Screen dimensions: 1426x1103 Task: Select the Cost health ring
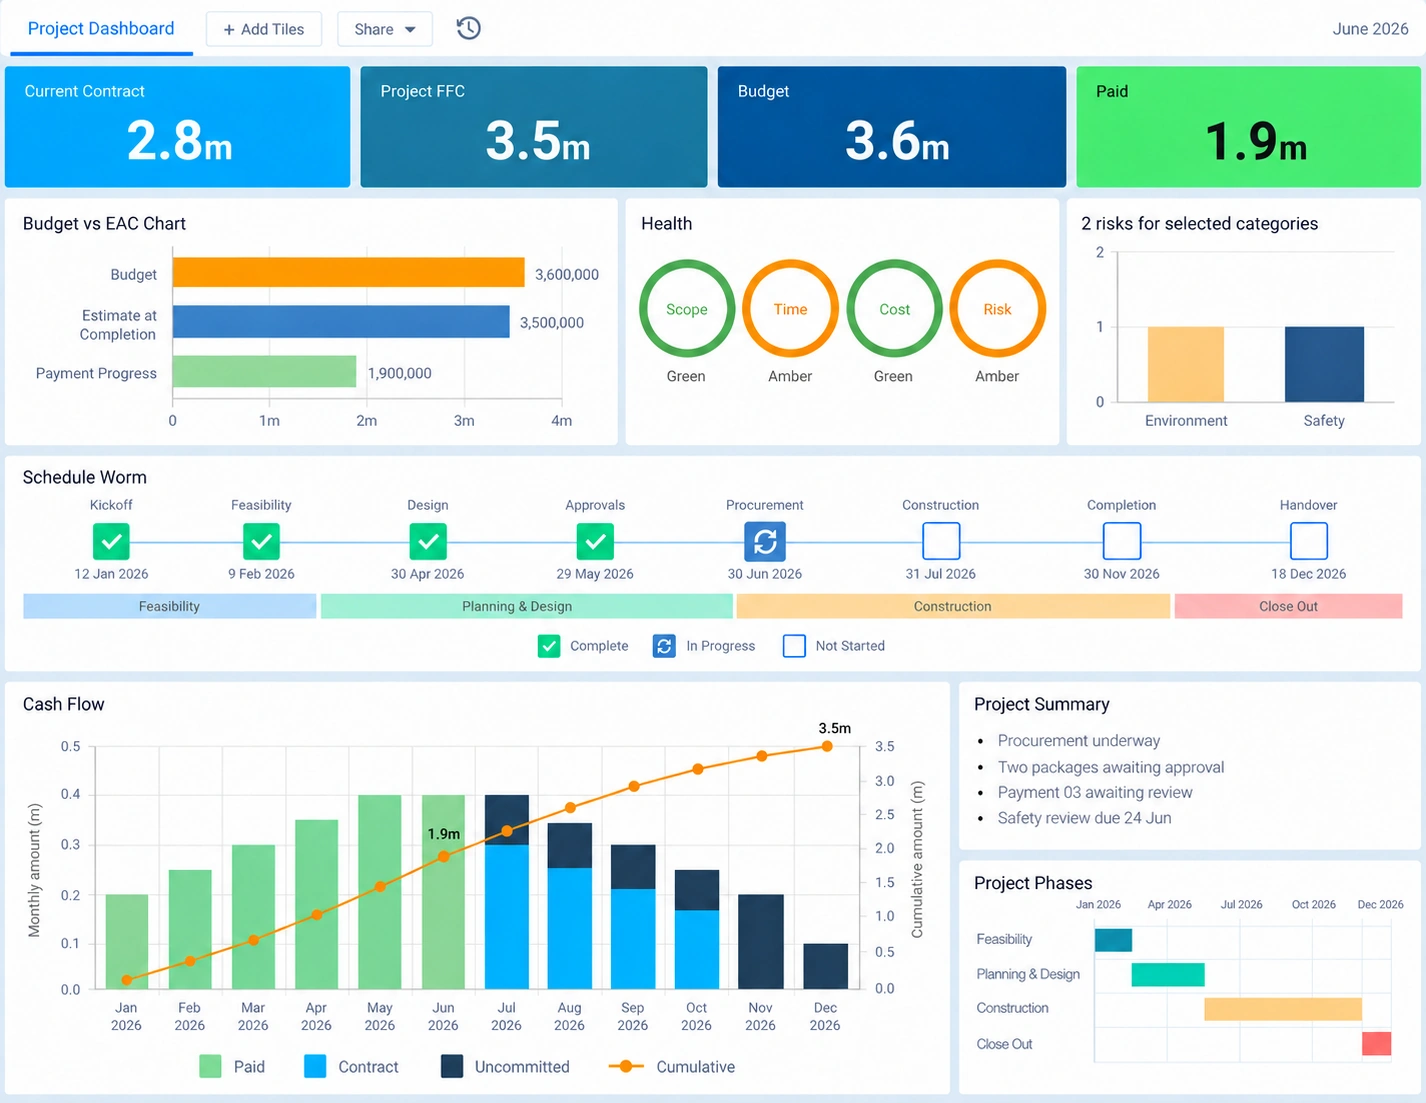(x=894, y=309)
